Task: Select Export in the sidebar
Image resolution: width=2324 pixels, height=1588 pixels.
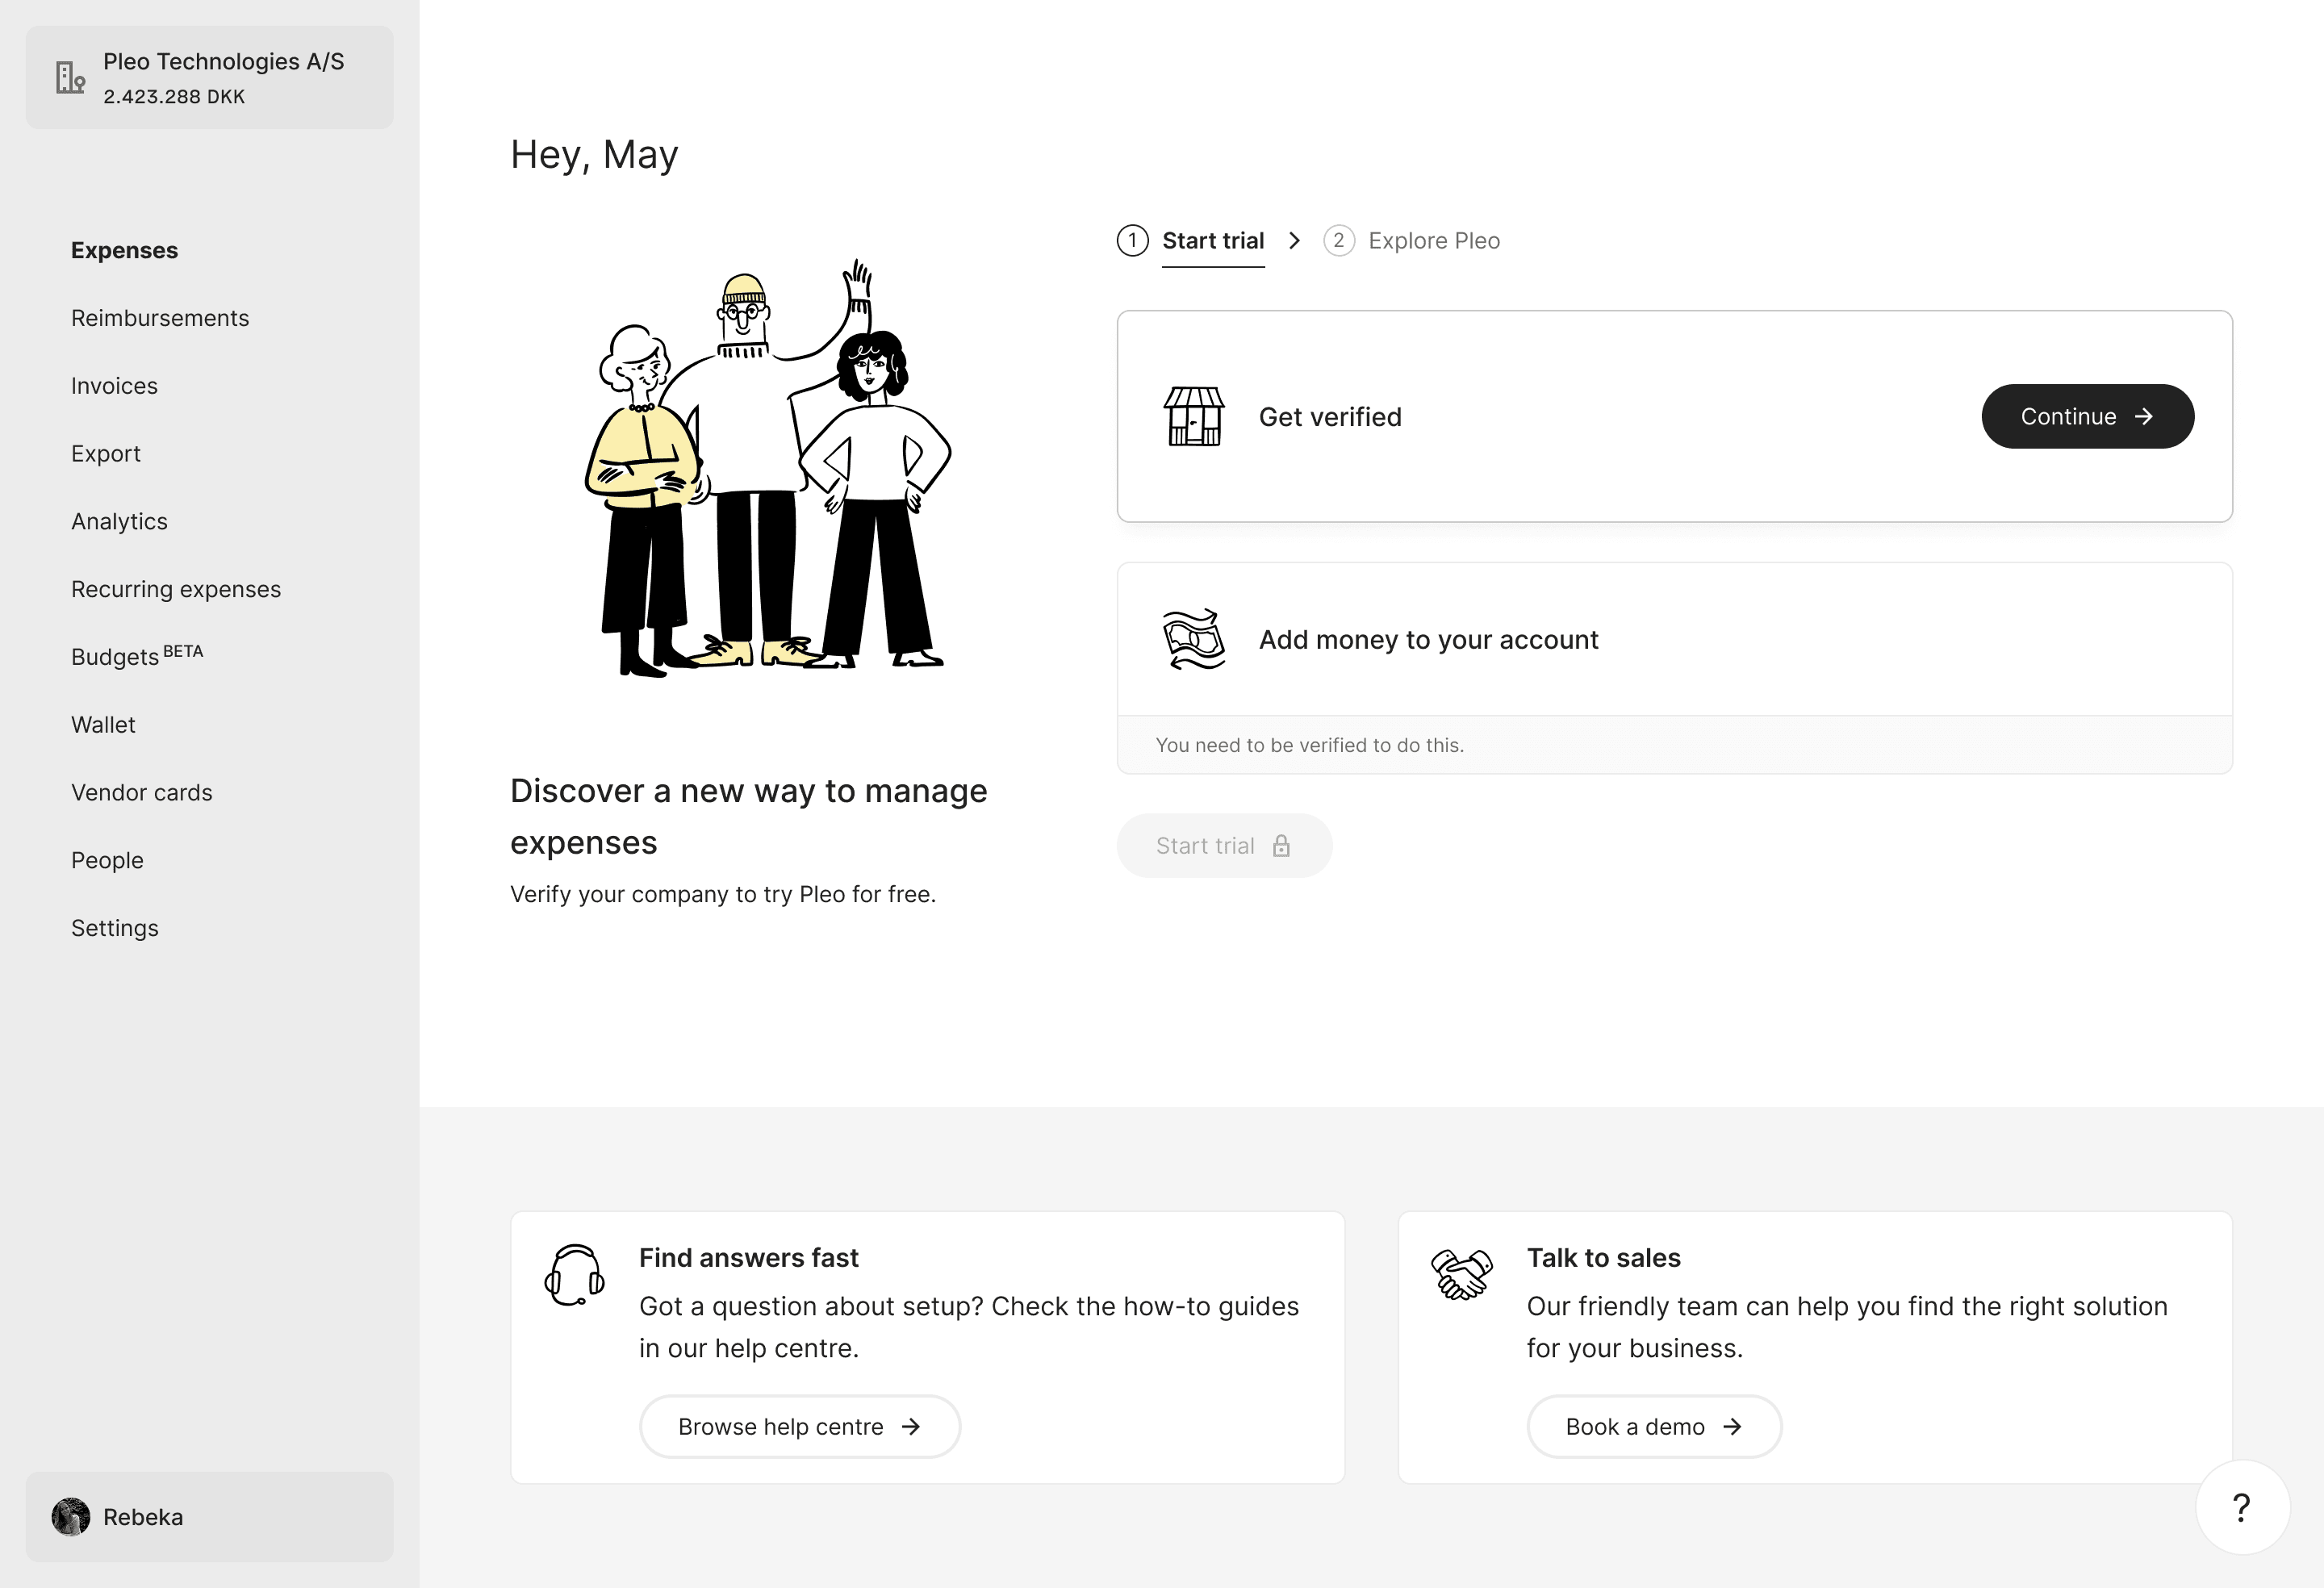Action: pos(106,454)
